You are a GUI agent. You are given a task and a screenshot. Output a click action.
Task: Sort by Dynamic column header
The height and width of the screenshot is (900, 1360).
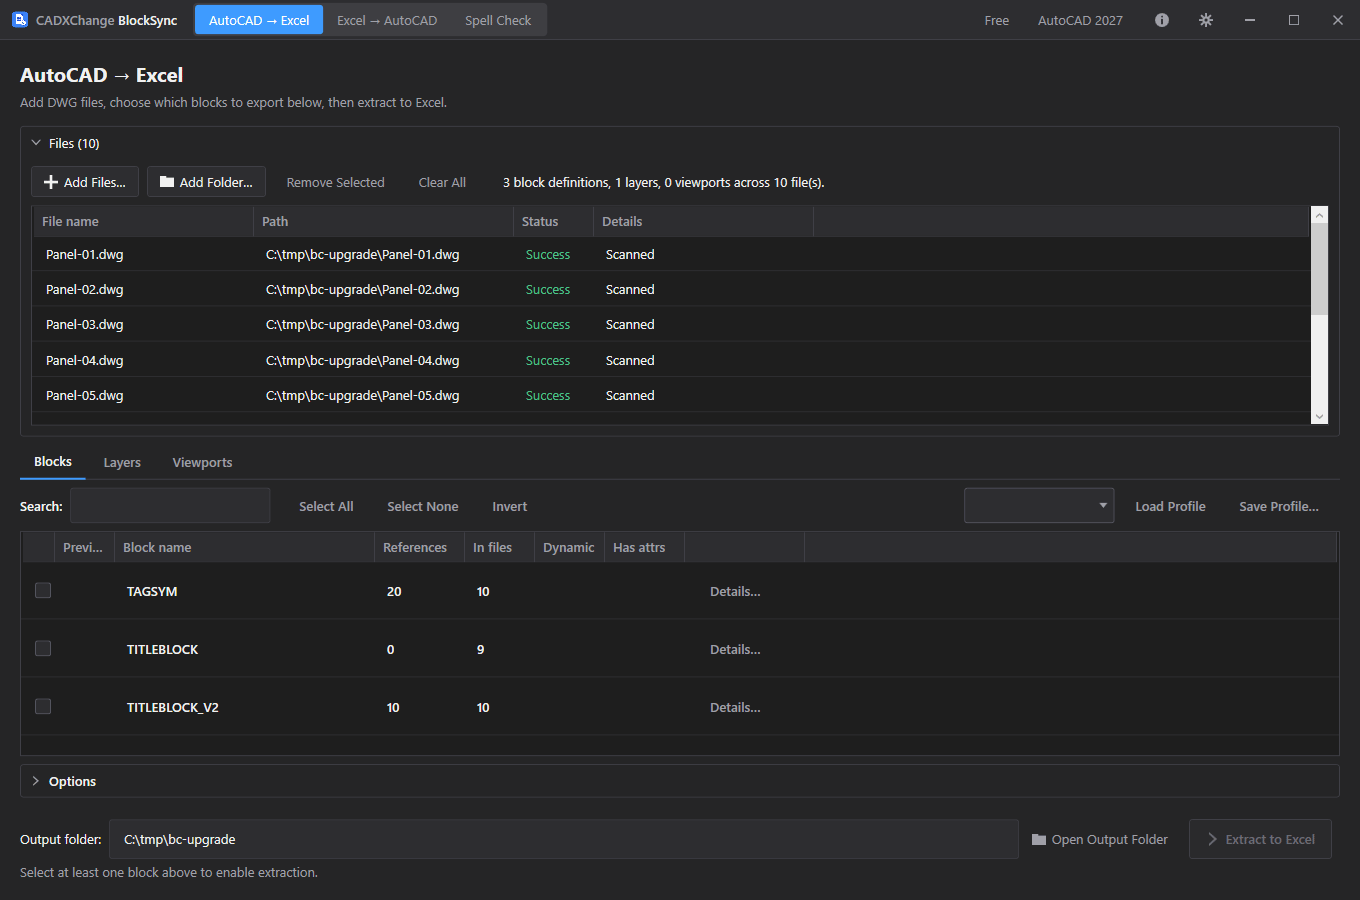coord(569,547)
